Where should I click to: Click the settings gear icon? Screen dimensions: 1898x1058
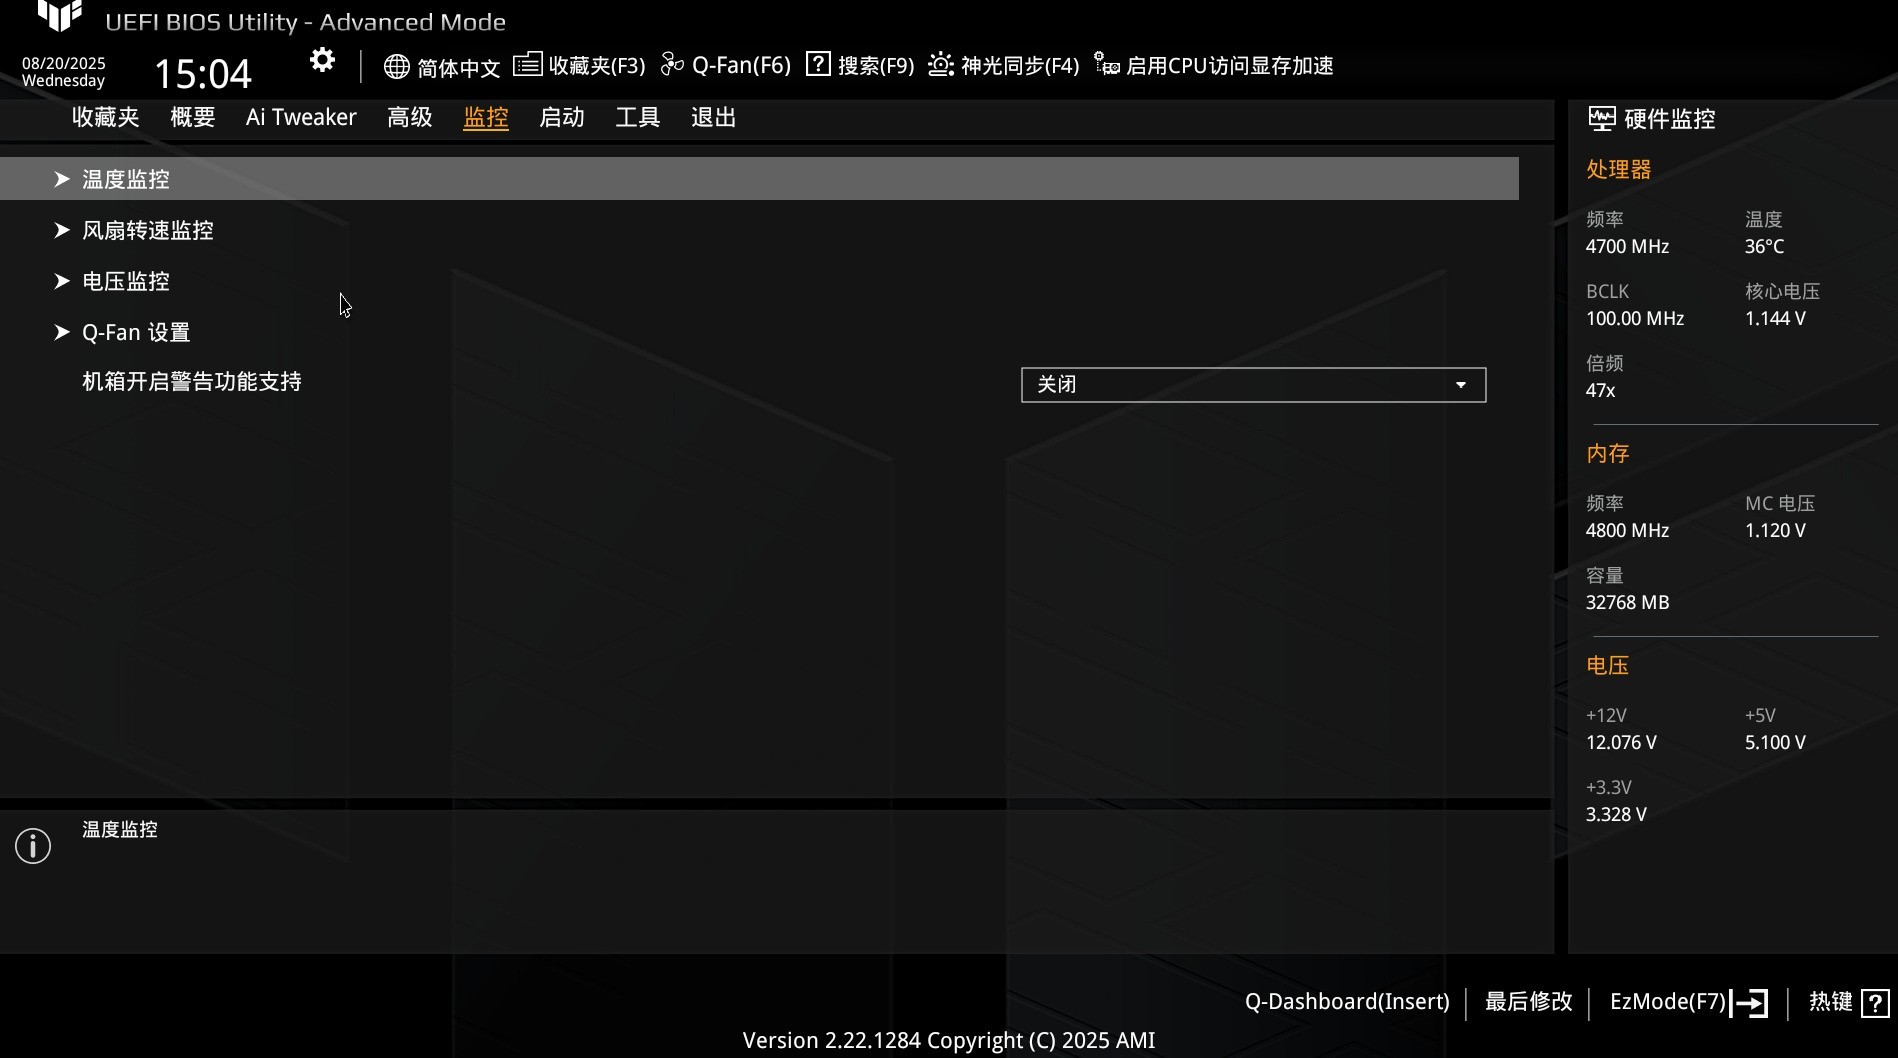pos(322,61)
